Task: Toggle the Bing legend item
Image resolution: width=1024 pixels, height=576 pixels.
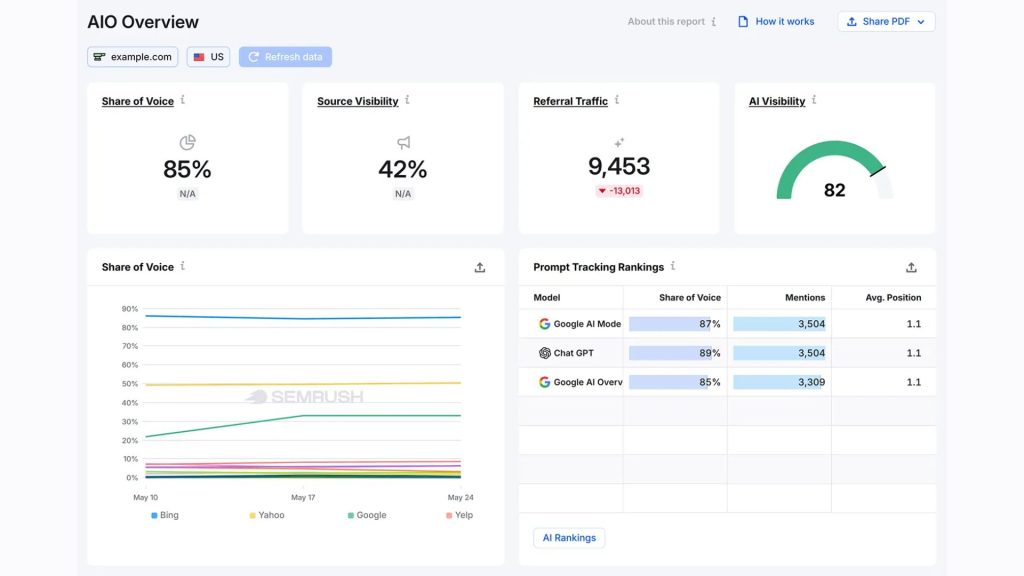Action: point(165,515)
